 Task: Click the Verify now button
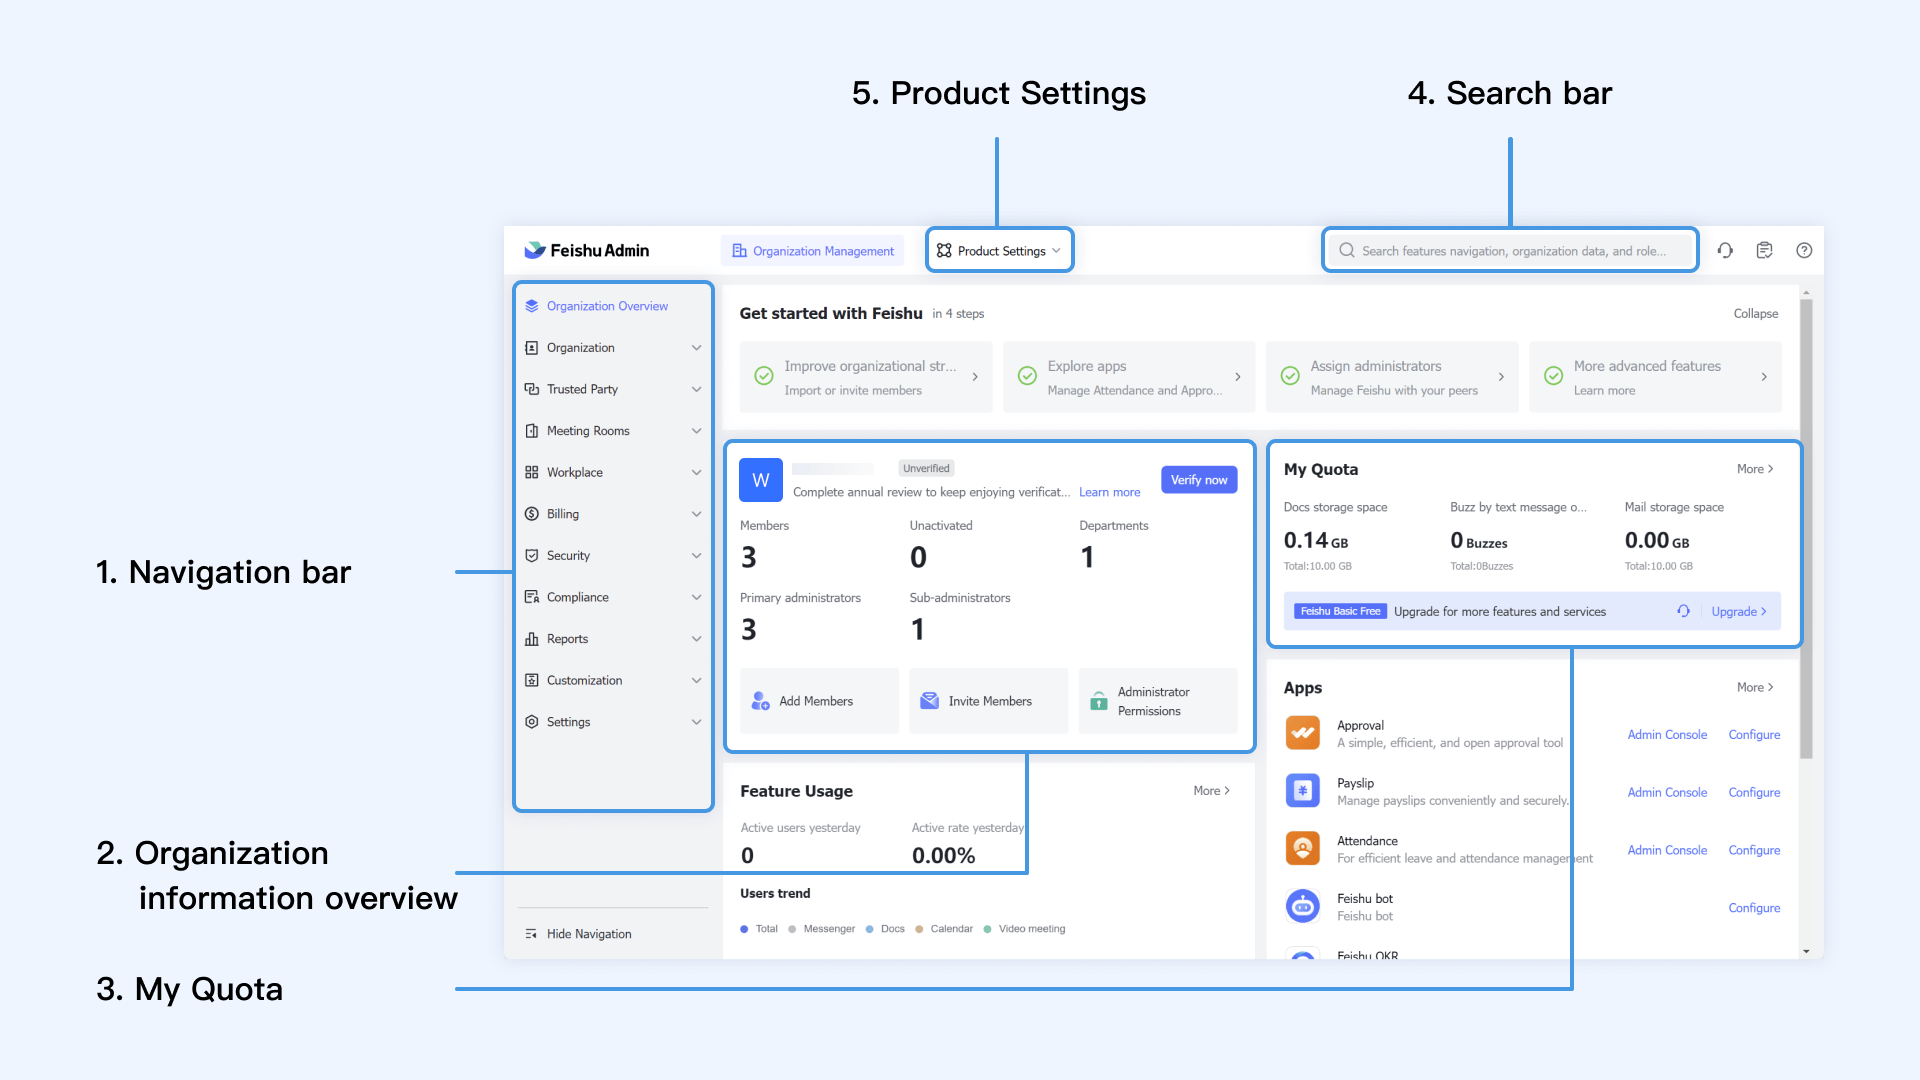(x=1199, y=480)
